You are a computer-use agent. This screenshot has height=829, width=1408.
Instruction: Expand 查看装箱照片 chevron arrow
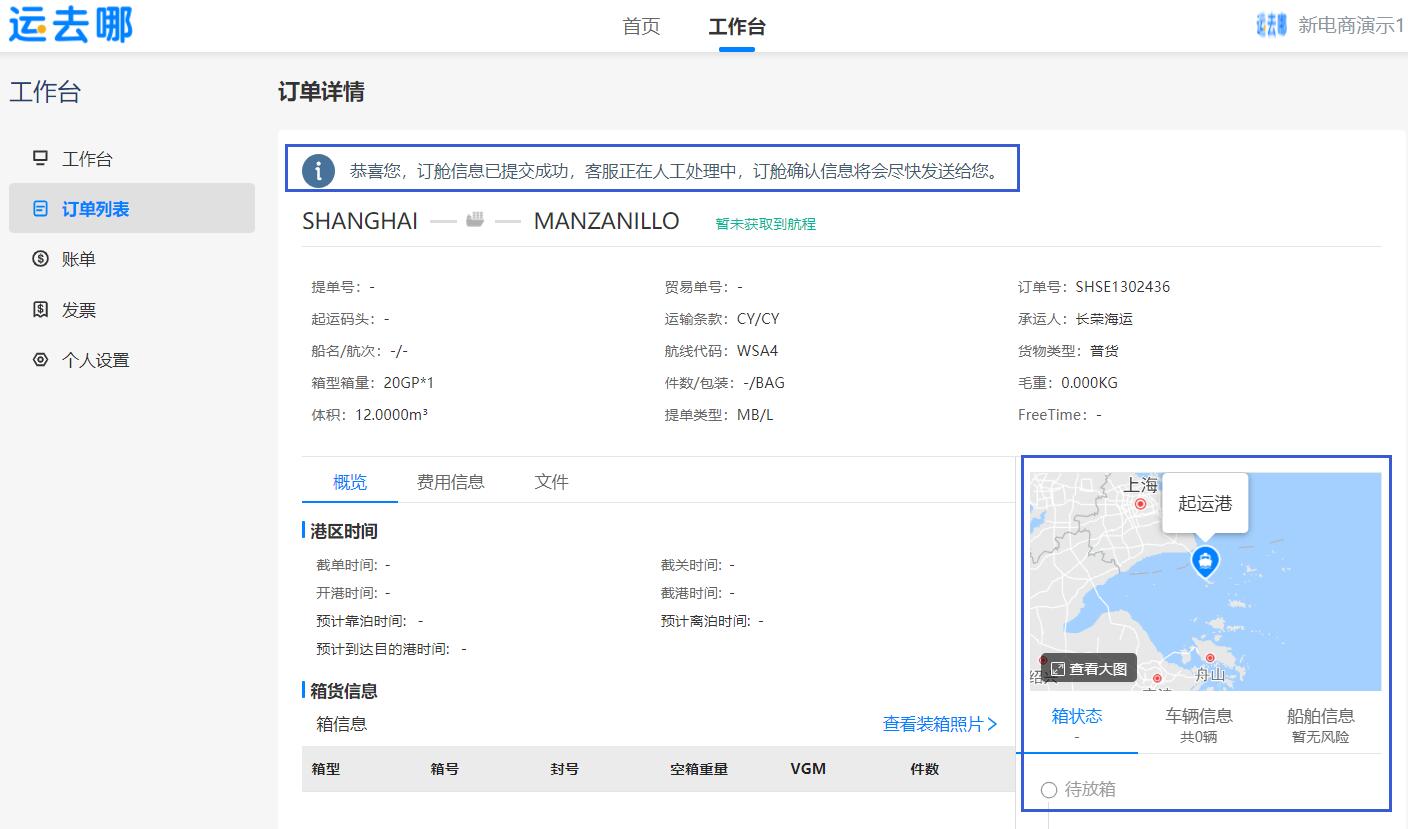point(992,724)
